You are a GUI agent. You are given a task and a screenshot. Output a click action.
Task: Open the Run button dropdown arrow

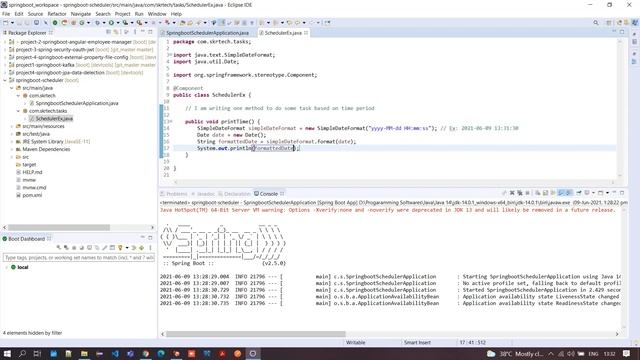pos(118,23)
